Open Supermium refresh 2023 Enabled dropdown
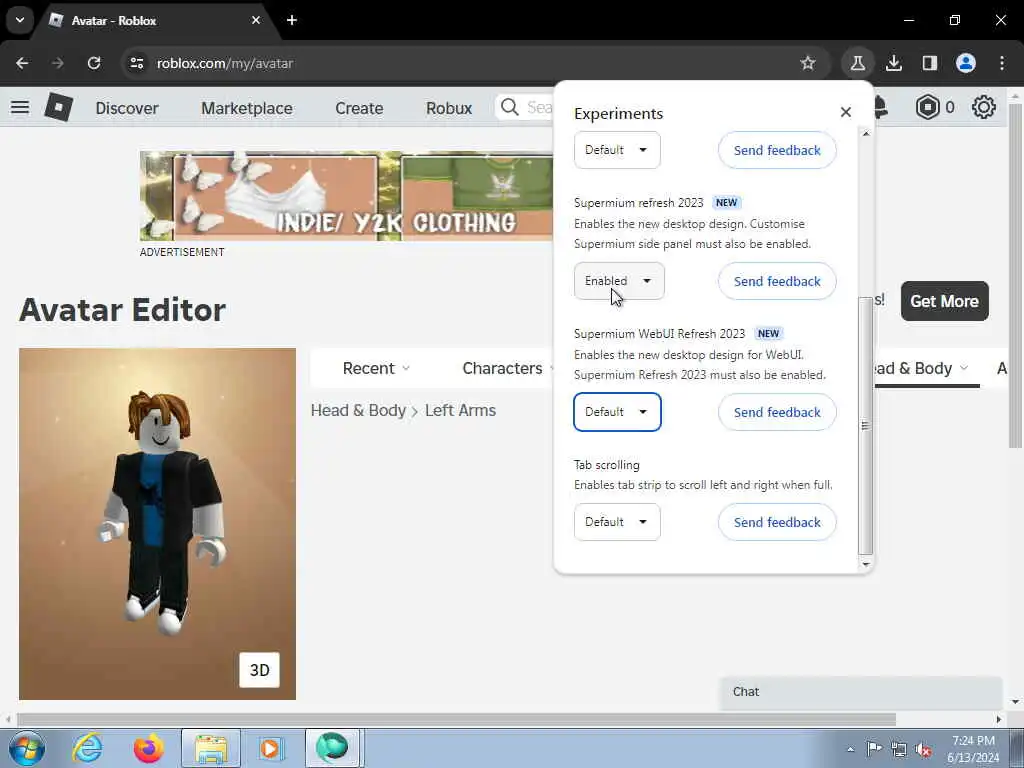The width and height of the screenshot is (1024, 768). click(619, 281)
